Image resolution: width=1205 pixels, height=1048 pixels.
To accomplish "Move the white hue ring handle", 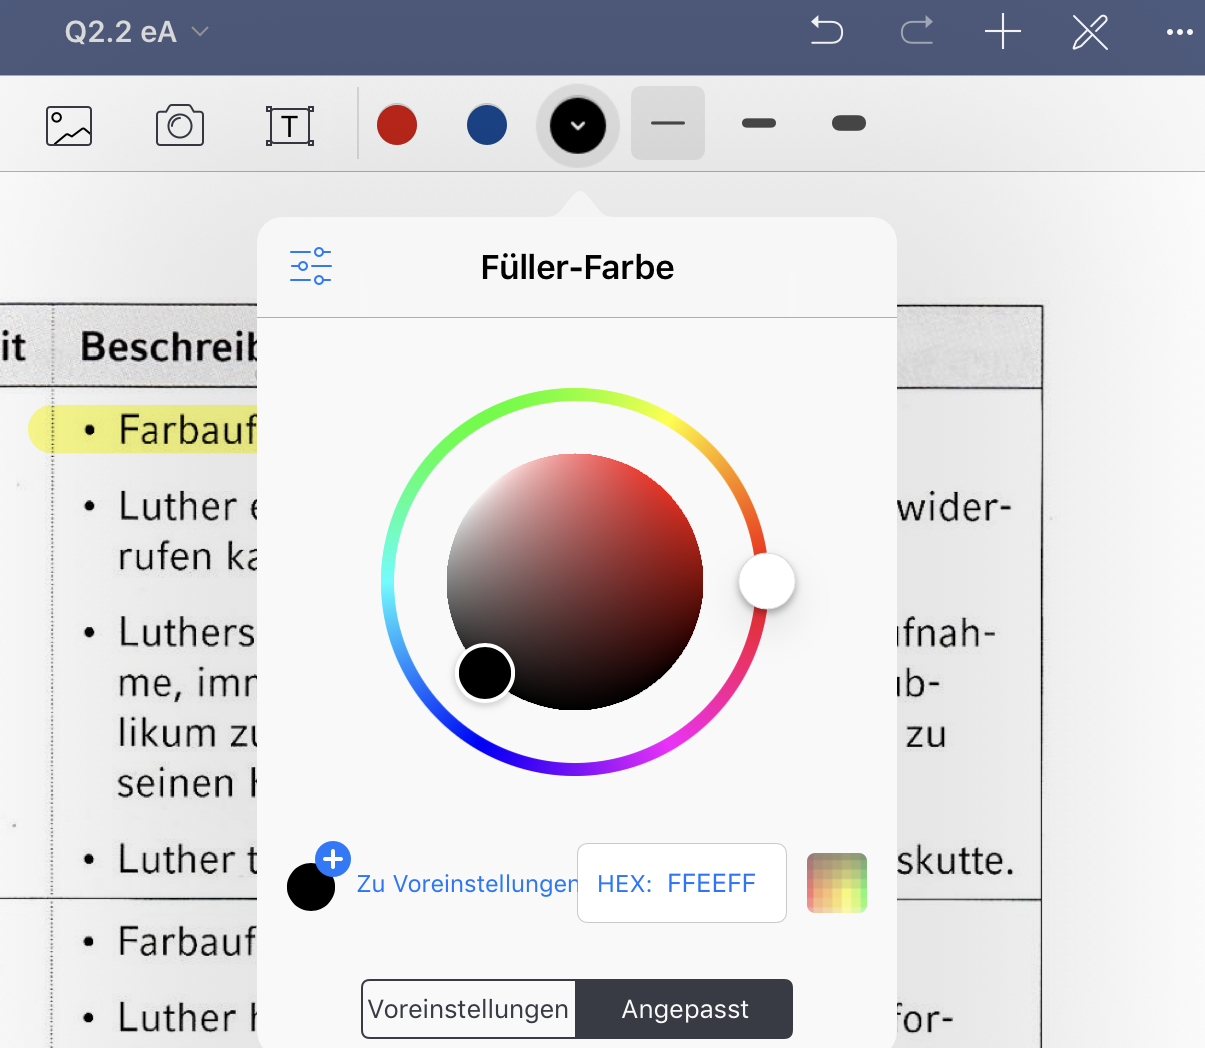I will [767, 581].
